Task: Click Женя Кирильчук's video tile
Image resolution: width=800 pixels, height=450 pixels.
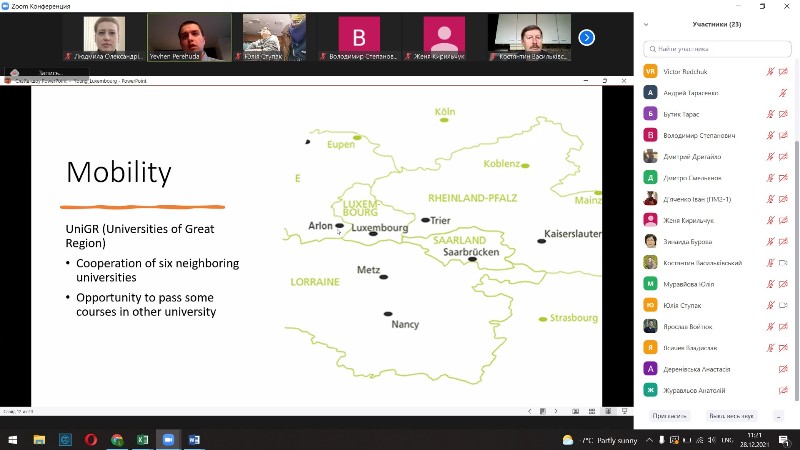Action: tap(444, 38)
